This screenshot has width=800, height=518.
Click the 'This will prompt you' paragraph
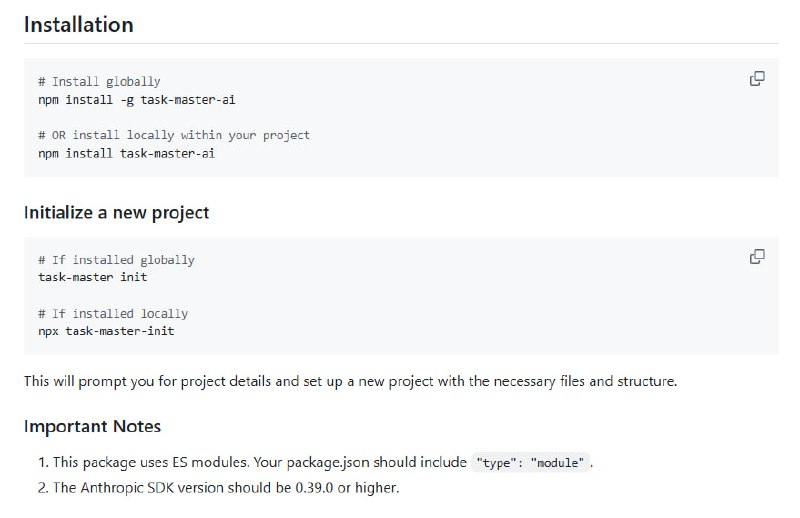(350, 381)
